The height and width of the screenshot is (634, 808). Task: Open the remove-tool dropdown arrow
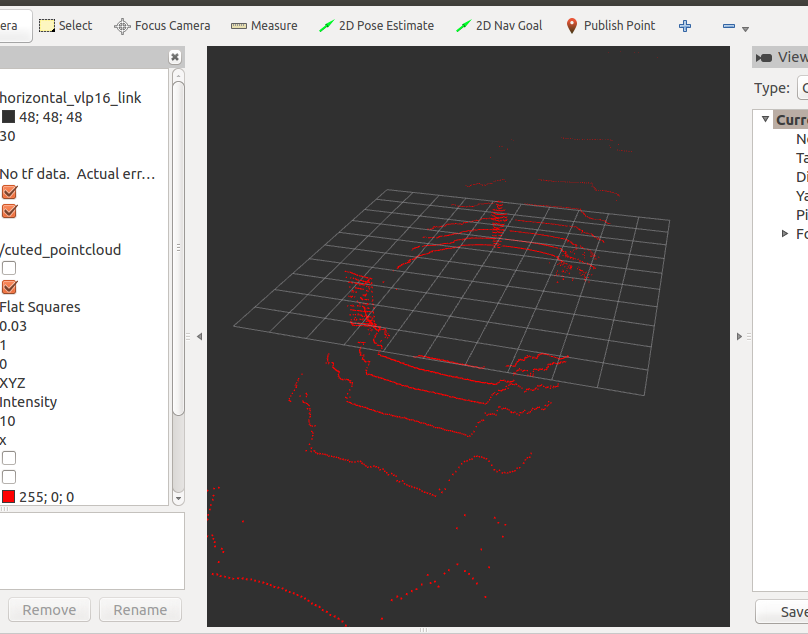tap(745, 29)
